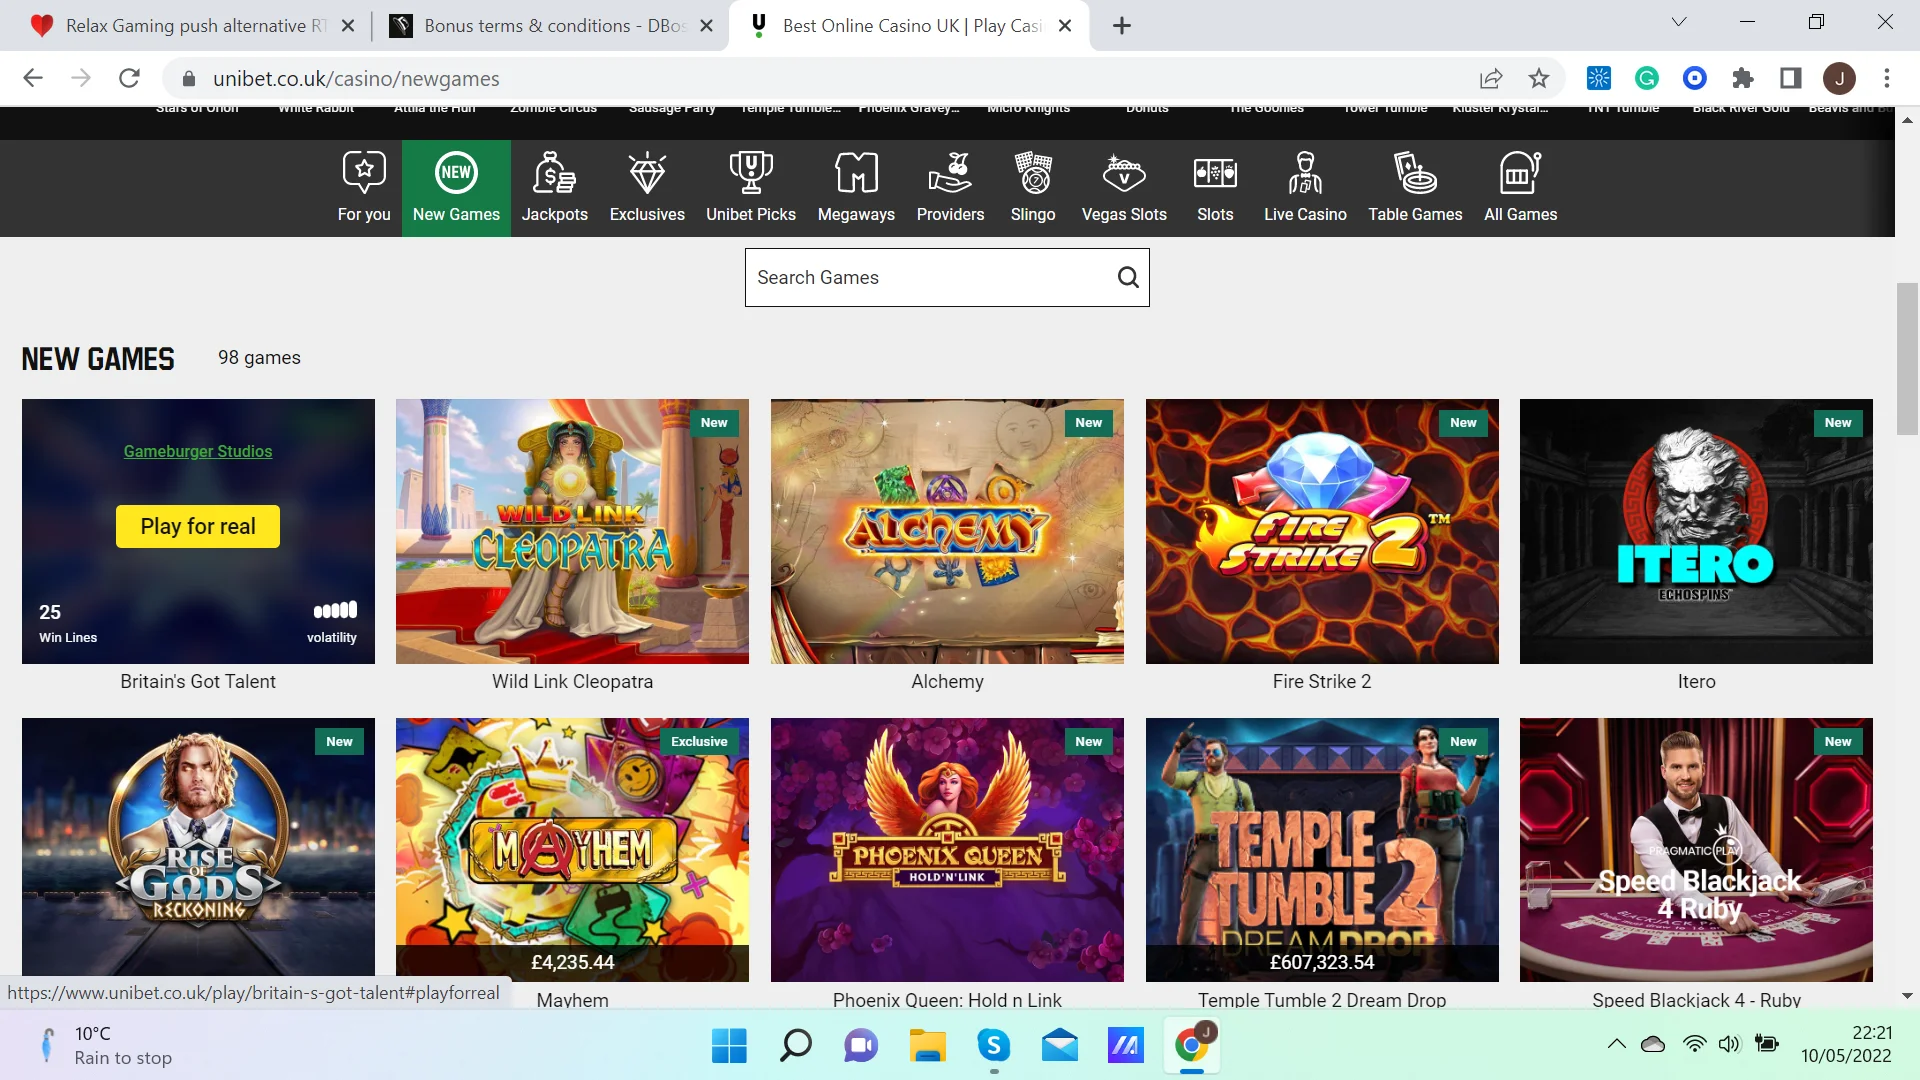
Task: Show hidden system tray icons
Action: click(x=1617, y=1044)
